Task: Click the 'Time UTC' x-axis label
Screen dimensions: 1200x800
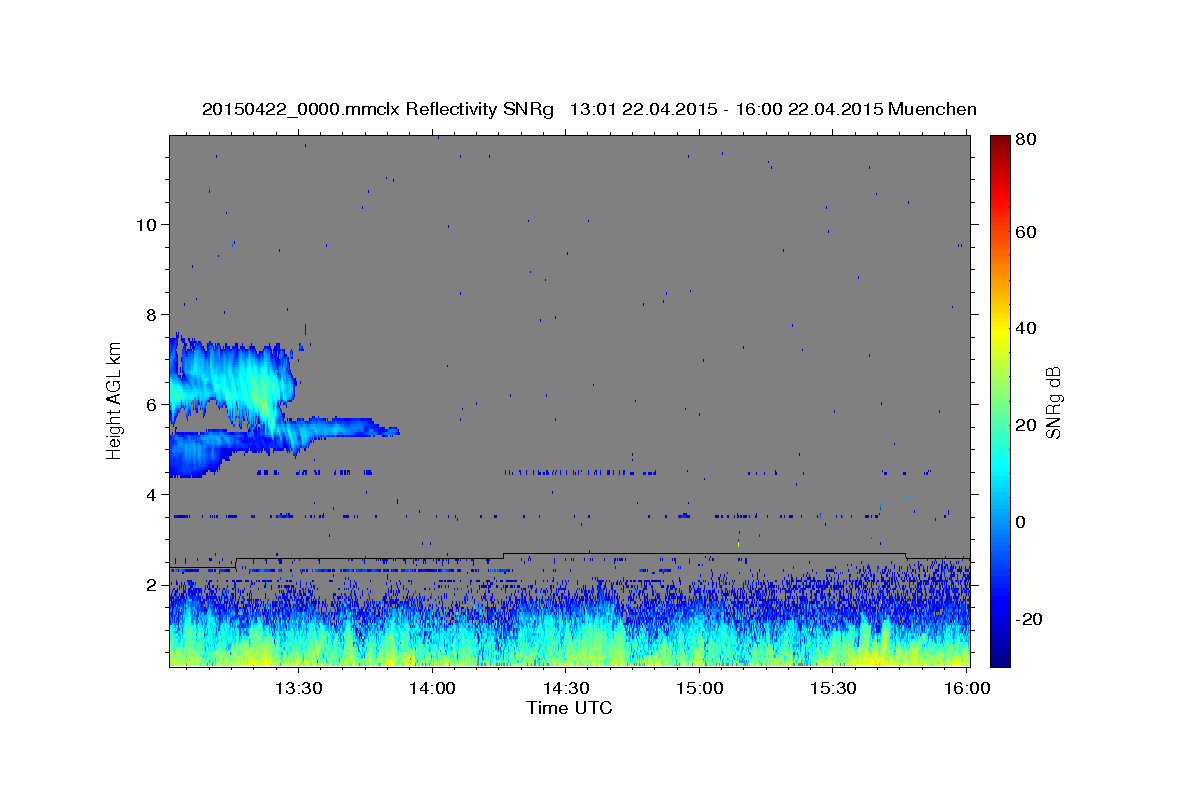Action: pyautogui.click(x=569, y=708)
